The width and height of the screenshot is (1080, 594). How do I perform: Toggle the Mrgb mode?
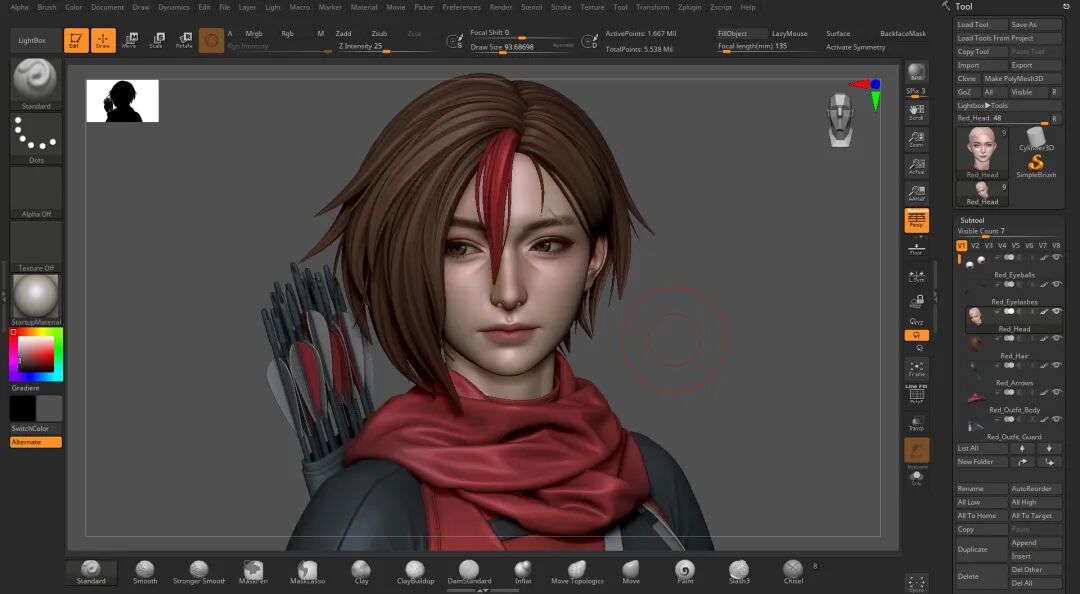253,33
